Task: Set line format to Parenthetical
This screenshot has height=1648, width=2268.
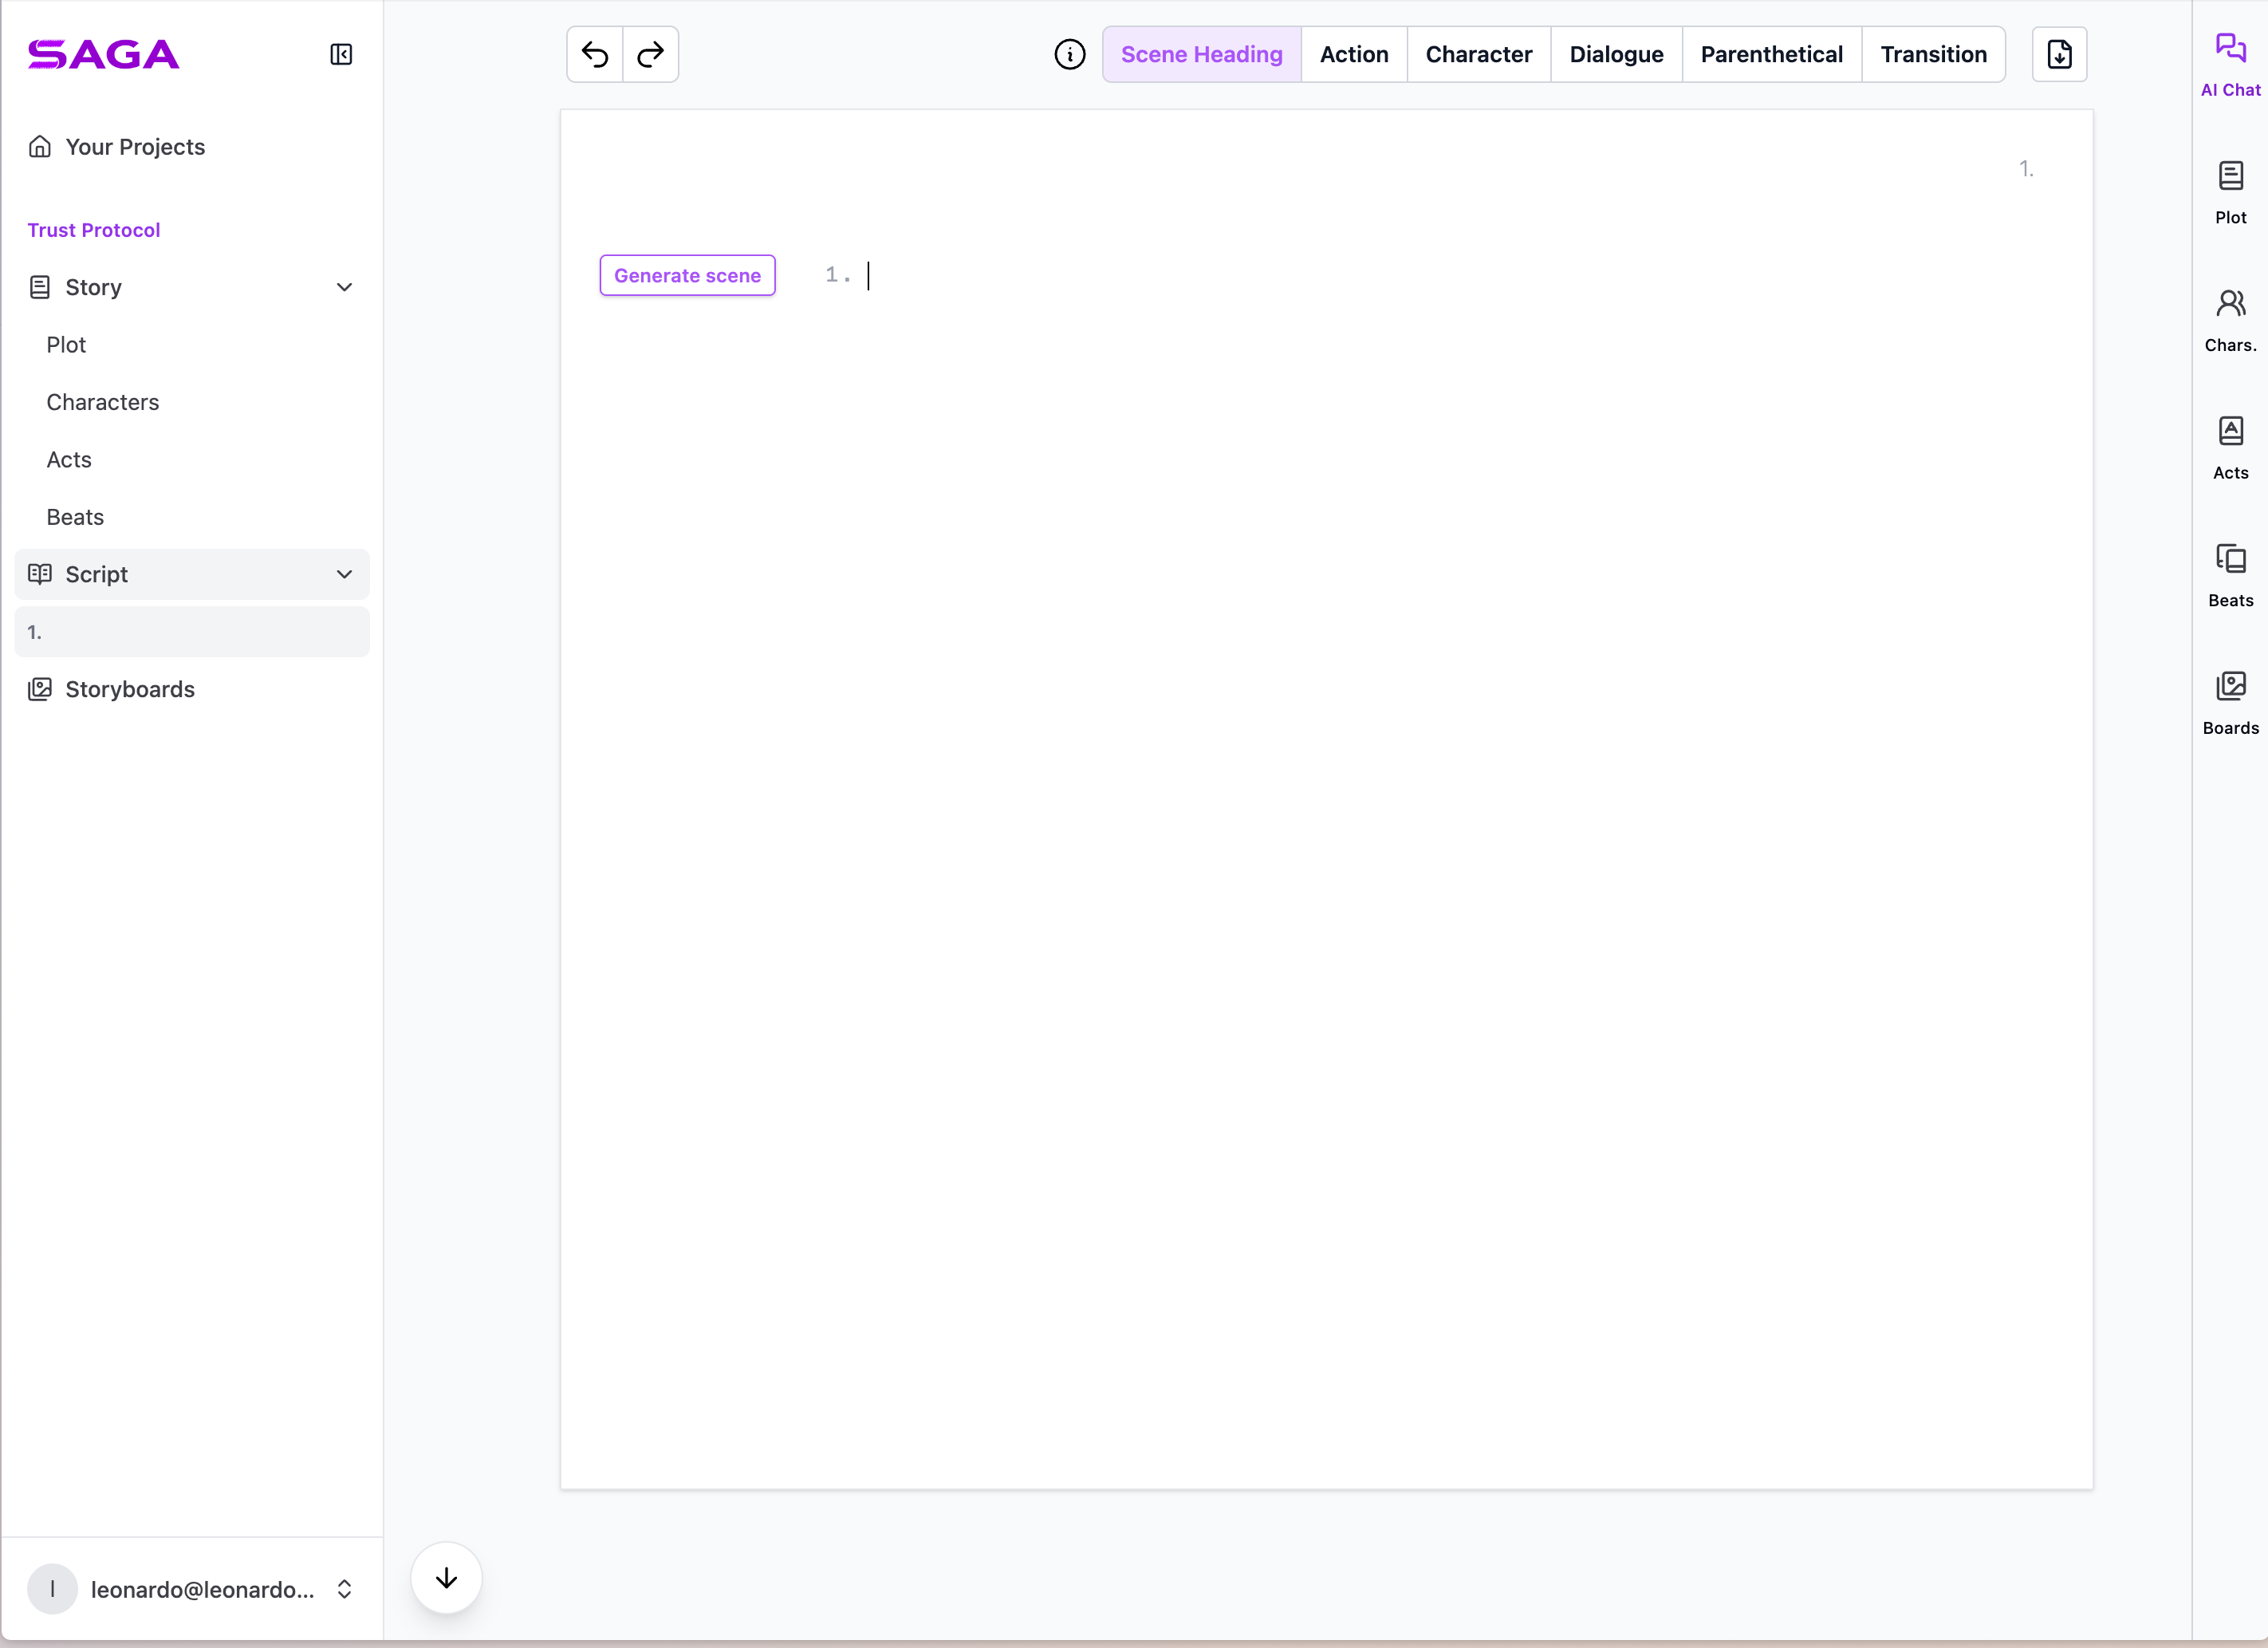Action: pos(1771,54)
